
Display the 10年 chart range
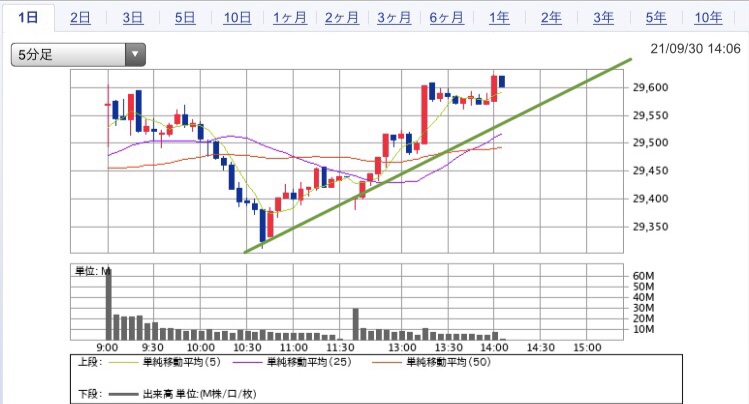tap(708, 18)
